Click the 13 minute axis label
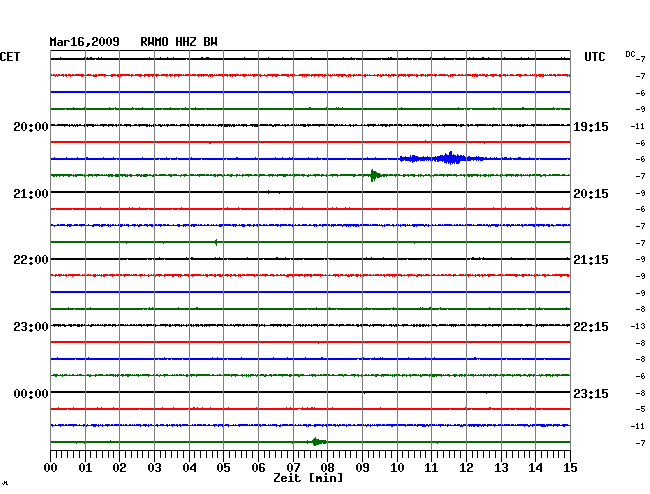The width and height of the screenshot is (650, 494). [x=501, y=468]
